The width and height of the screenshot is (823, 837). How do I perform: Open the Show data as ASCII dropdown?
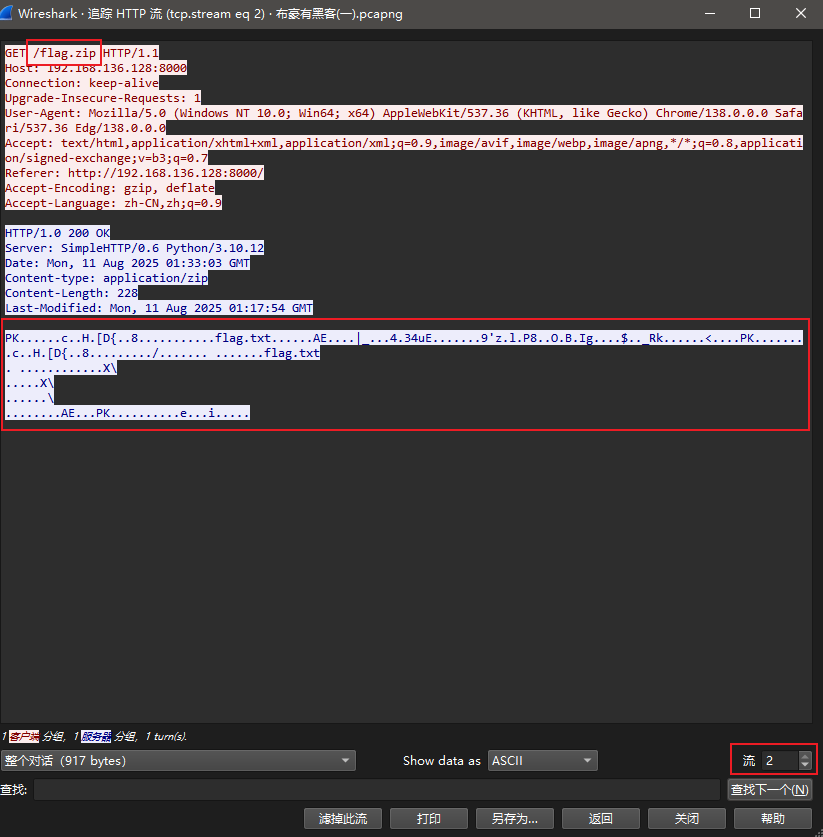point(543,761)
